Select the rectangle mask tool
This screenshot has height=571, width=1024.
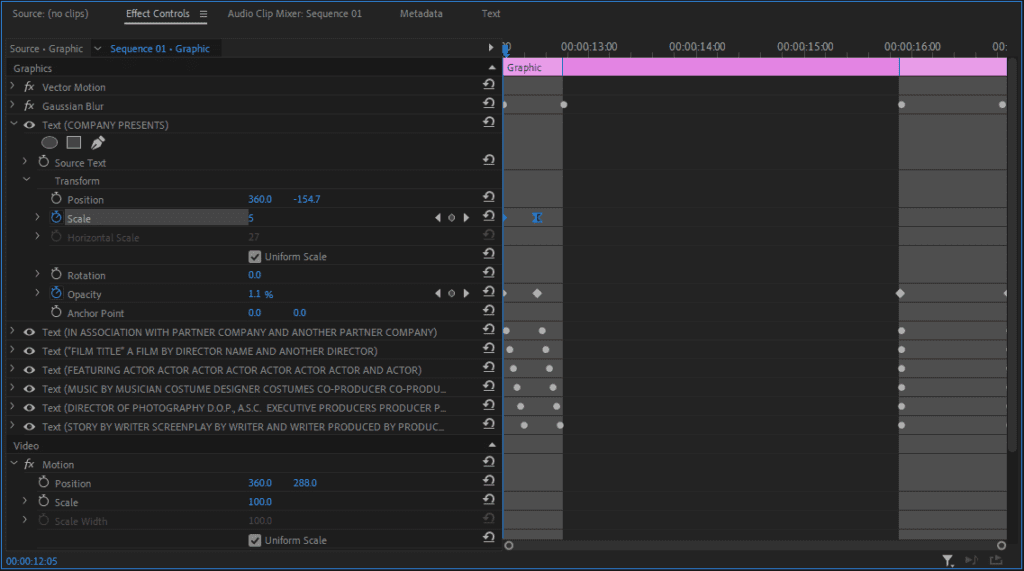(73, 143)
